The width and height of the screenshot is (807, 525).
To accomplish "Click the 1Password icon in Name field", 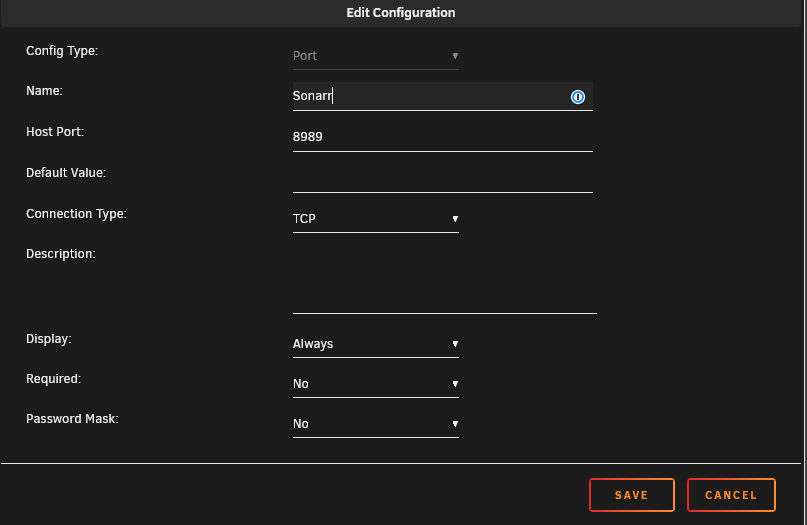I will click(x=577, y=97).
